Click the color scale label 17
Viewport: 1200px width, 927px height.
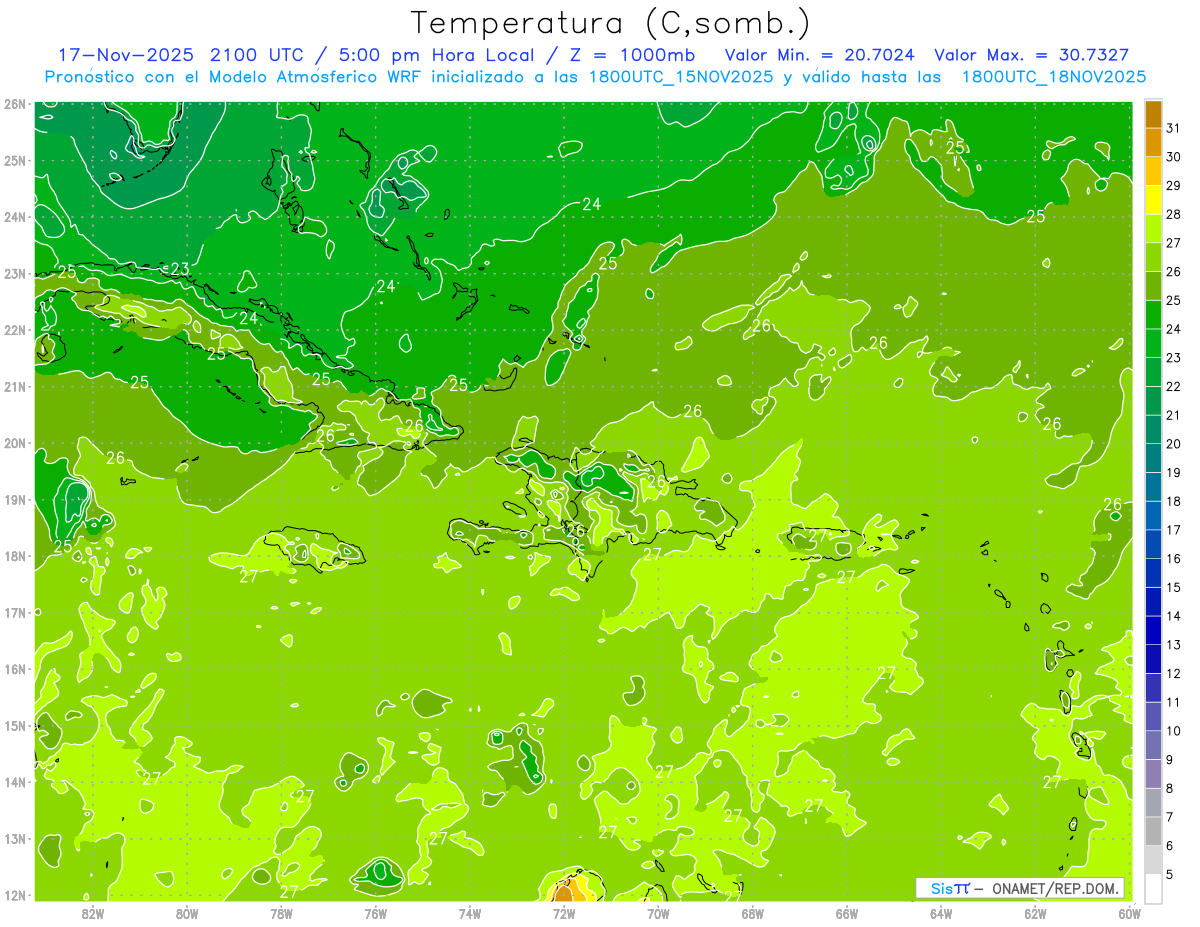pyautogui.click(x=1174, y=530)
